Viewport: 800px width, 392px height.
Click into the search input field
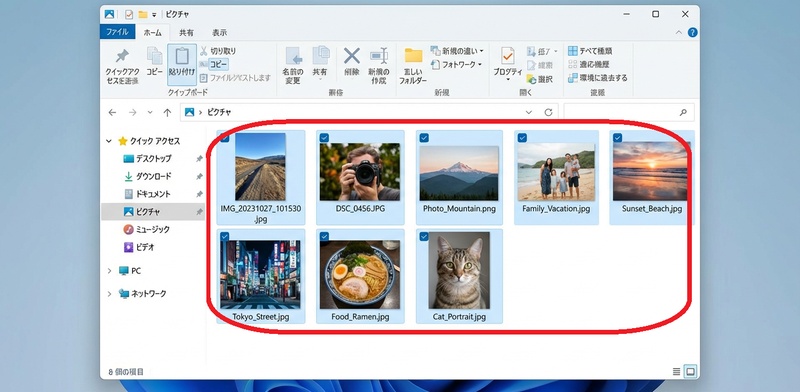click(x=629, y=112)
